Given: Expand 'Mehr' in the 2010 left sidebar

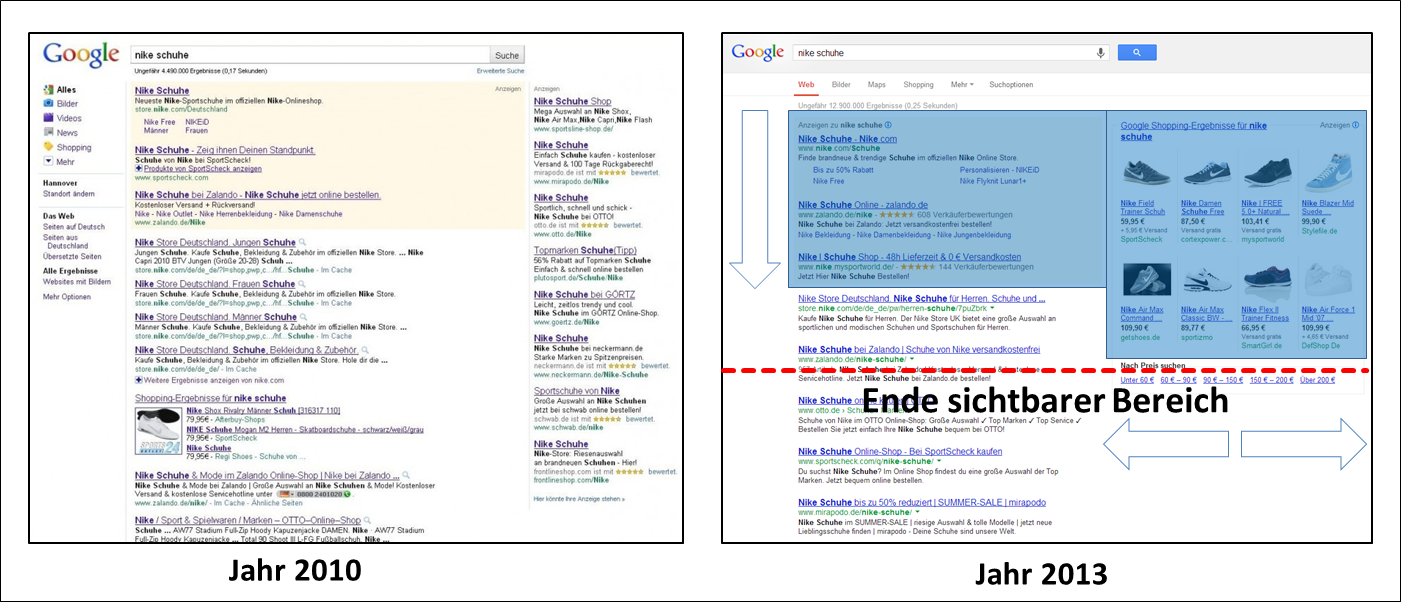Looking at the screenshot, I should click(48, 162).
